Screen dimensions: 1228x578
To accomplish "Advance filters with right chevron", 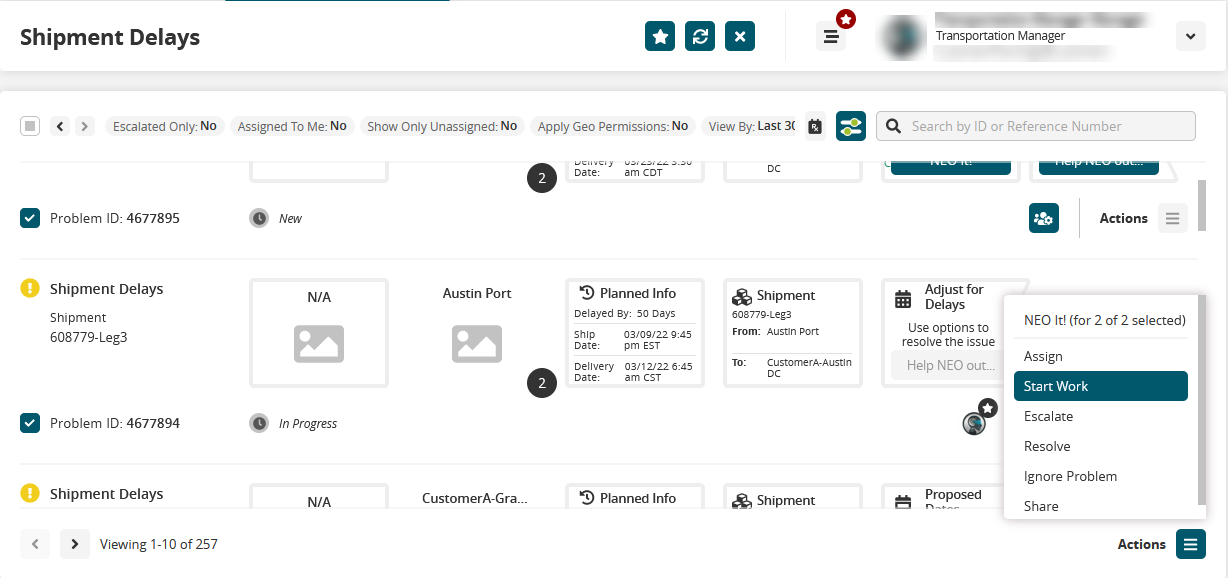I will [85, 126].
